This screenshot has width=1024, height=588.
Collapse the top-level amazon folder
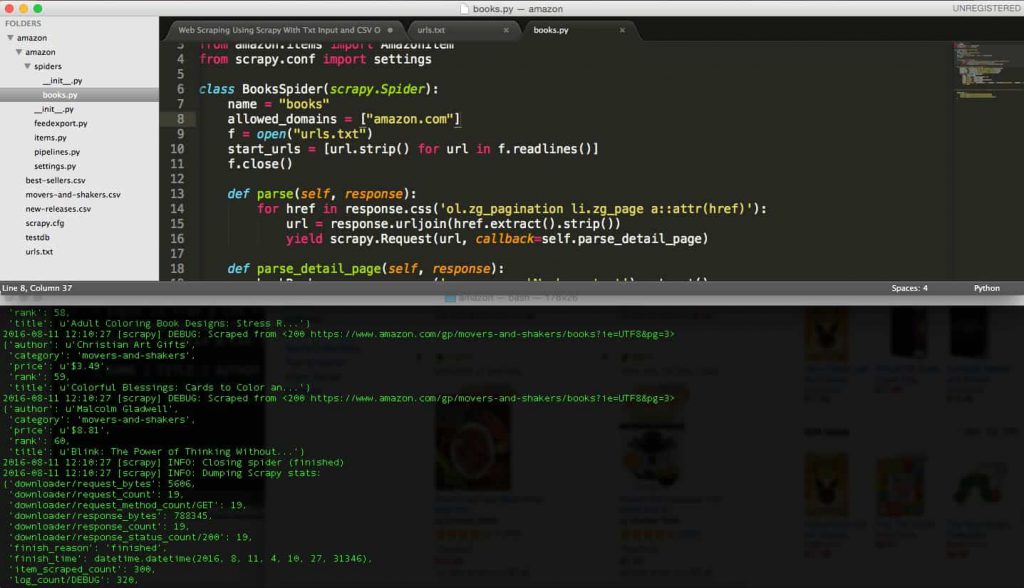[x=9, y=38]
